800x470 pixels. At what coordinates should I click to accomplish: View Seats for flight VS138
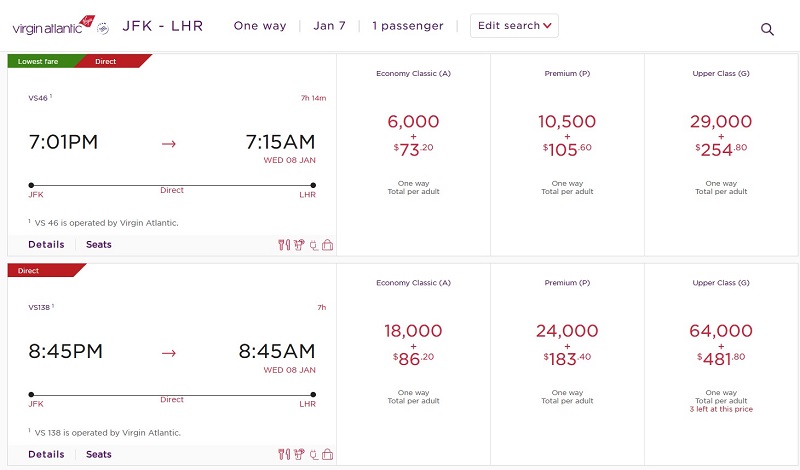(98, 454)
